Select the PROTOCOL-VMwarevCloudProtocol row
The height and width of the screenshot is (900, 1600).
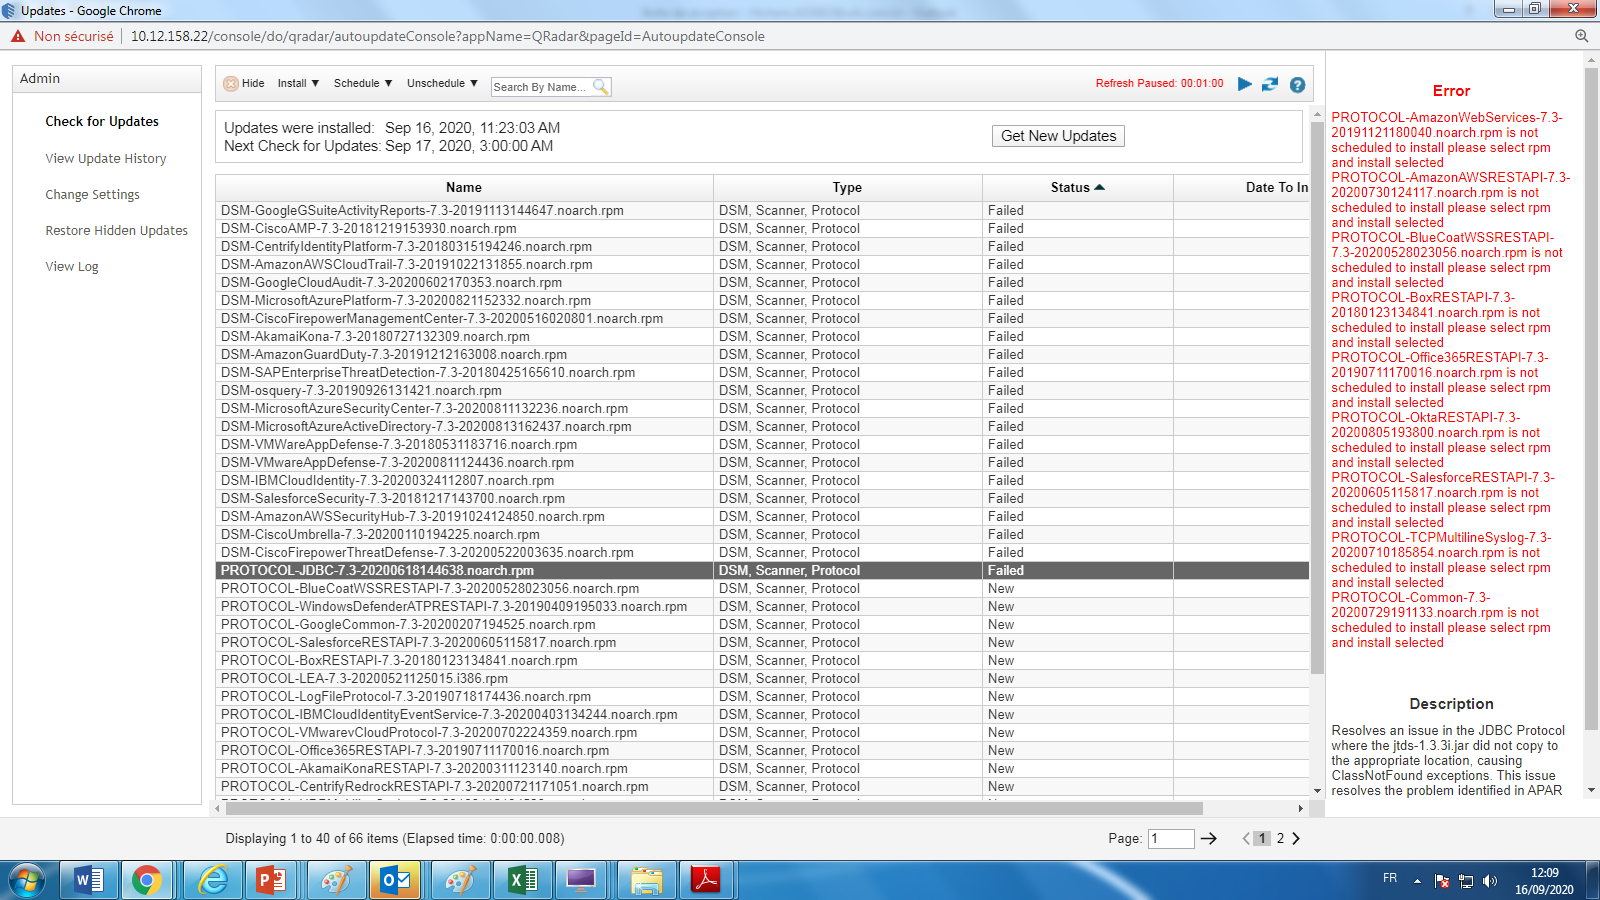762,732
